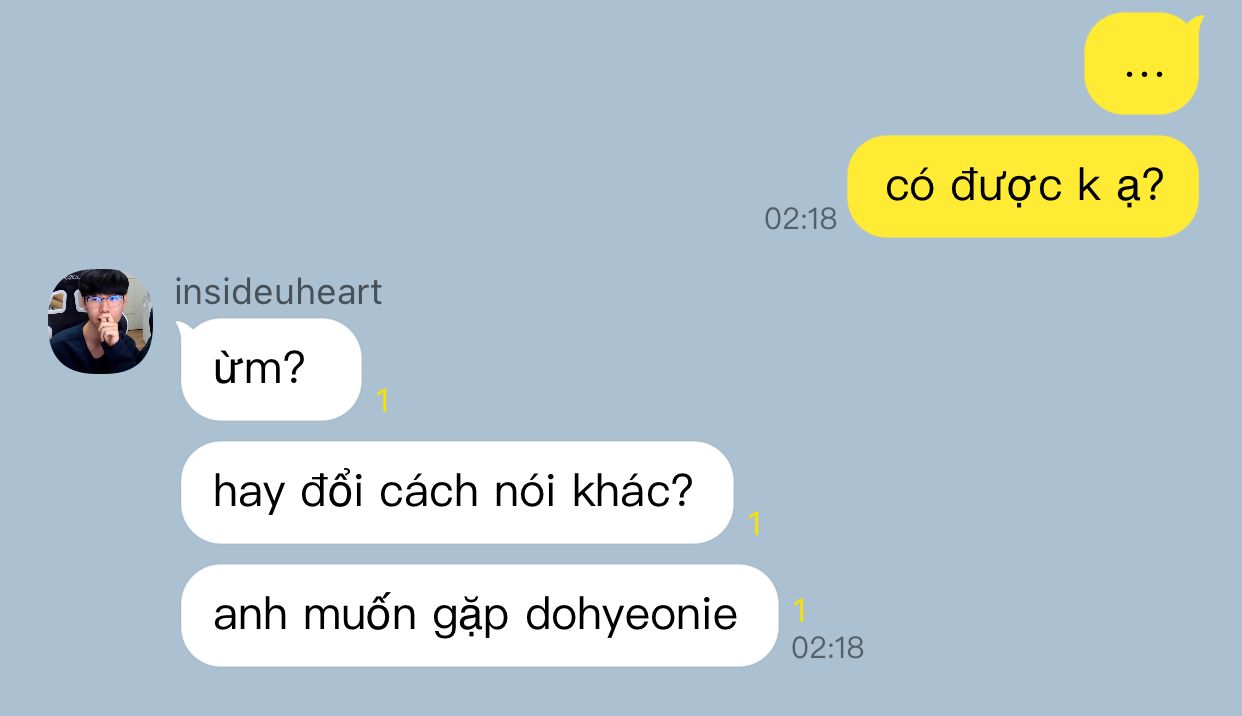The width and height of the screenshot is (1242, 716).
Task: Click the pointed tail of the "ừm?" bubble
Action: point(183,330)
